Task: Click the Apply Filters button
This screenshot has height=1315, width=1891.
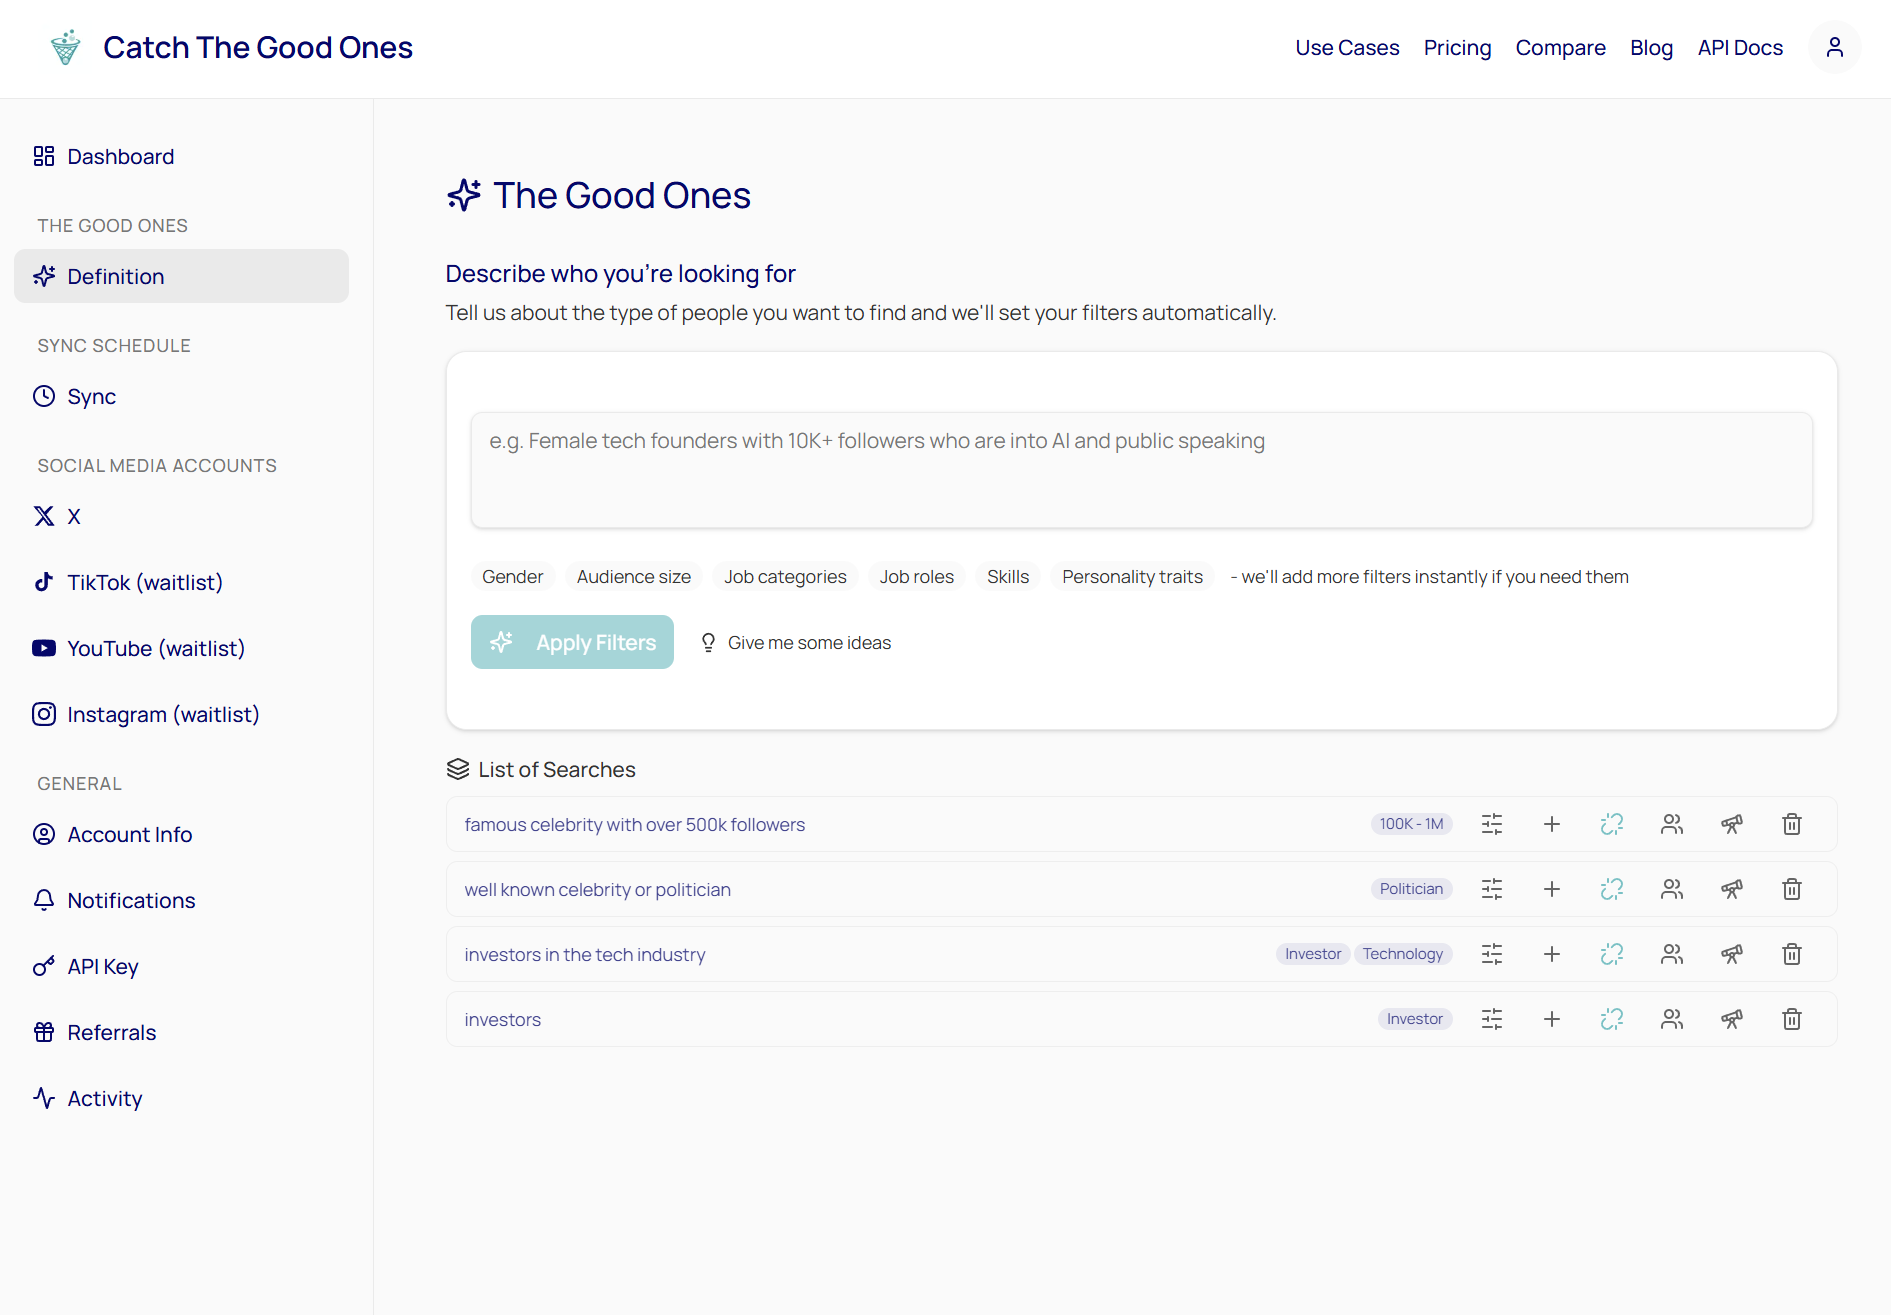Action: point(572,642)
